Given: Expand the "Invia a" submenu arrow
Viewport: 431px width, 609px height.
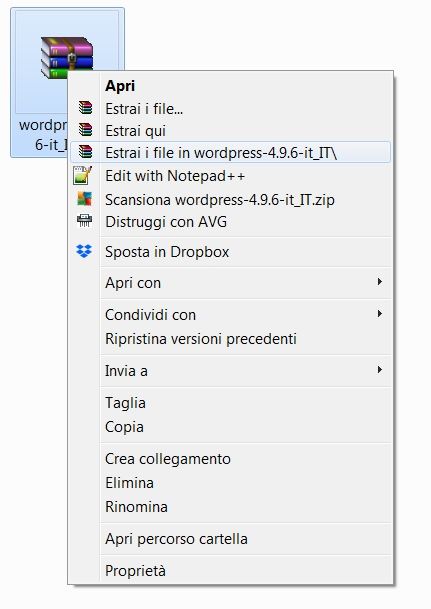Looking at the screenshot, I should click(x=380, y=370).
